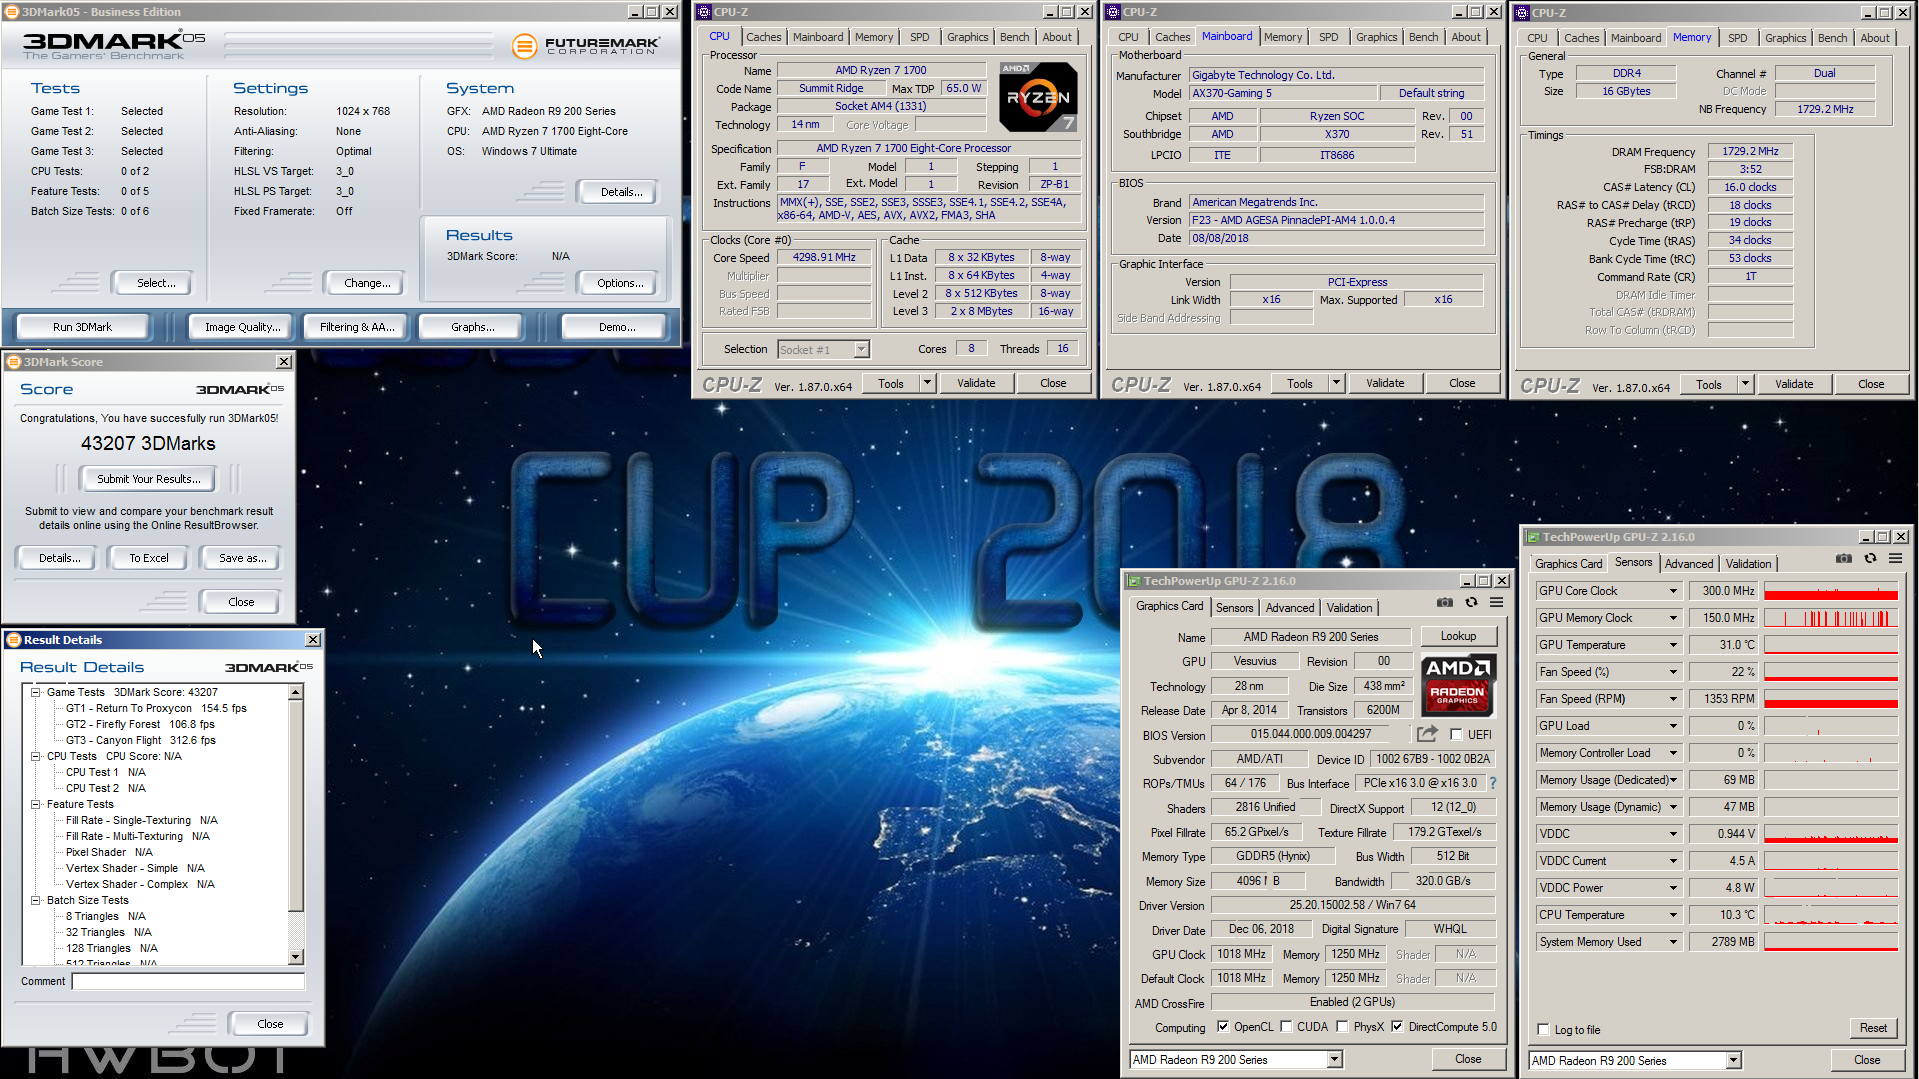Click GPU-Z Sensors window title bar icon

point(1533,537)
